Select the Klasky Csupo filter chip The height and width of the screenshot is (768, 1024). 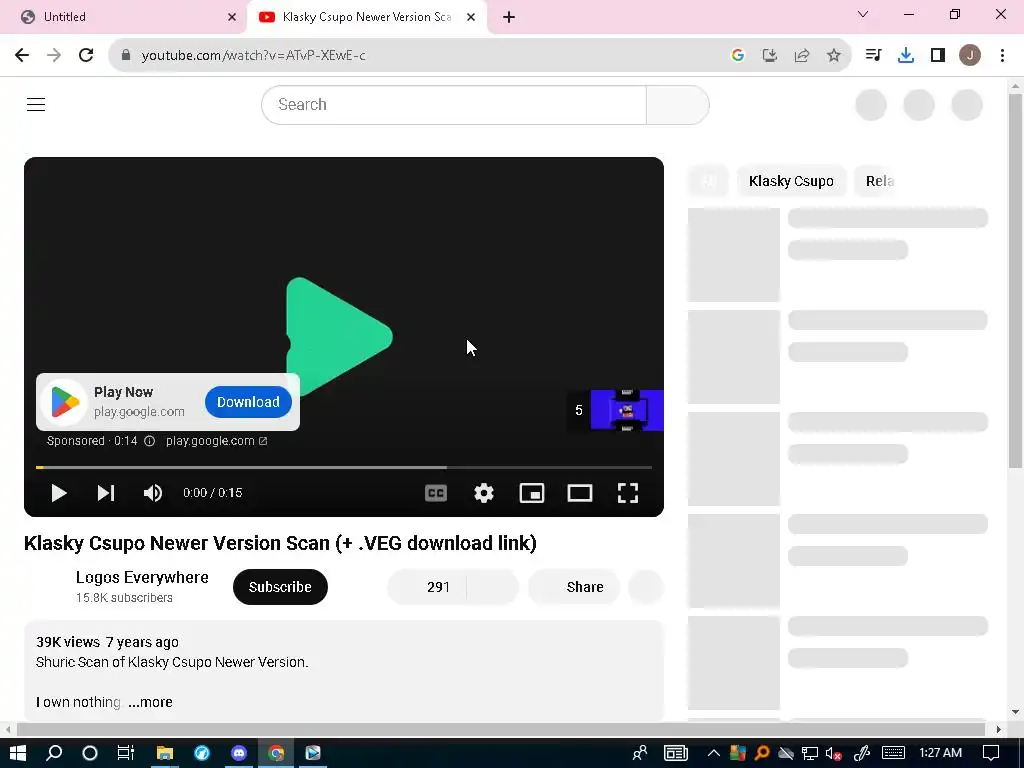pos(791,181)
